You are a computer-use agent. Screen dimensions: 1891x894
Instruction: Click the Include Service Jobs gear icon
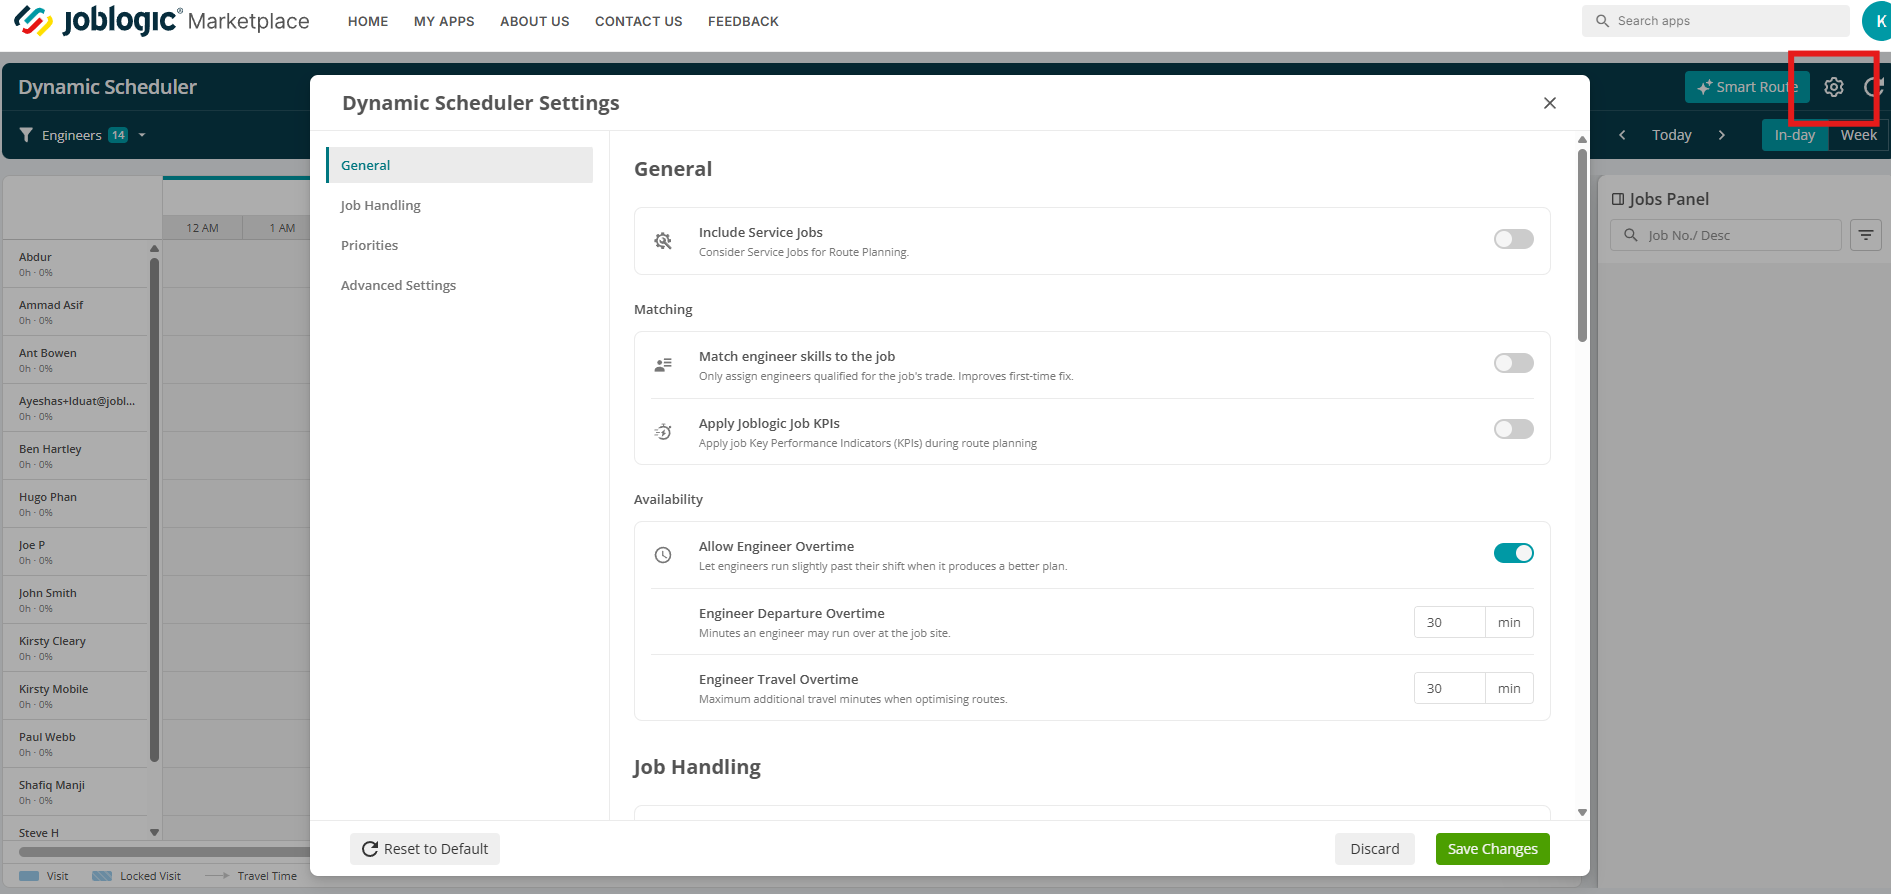coord(663,241)
